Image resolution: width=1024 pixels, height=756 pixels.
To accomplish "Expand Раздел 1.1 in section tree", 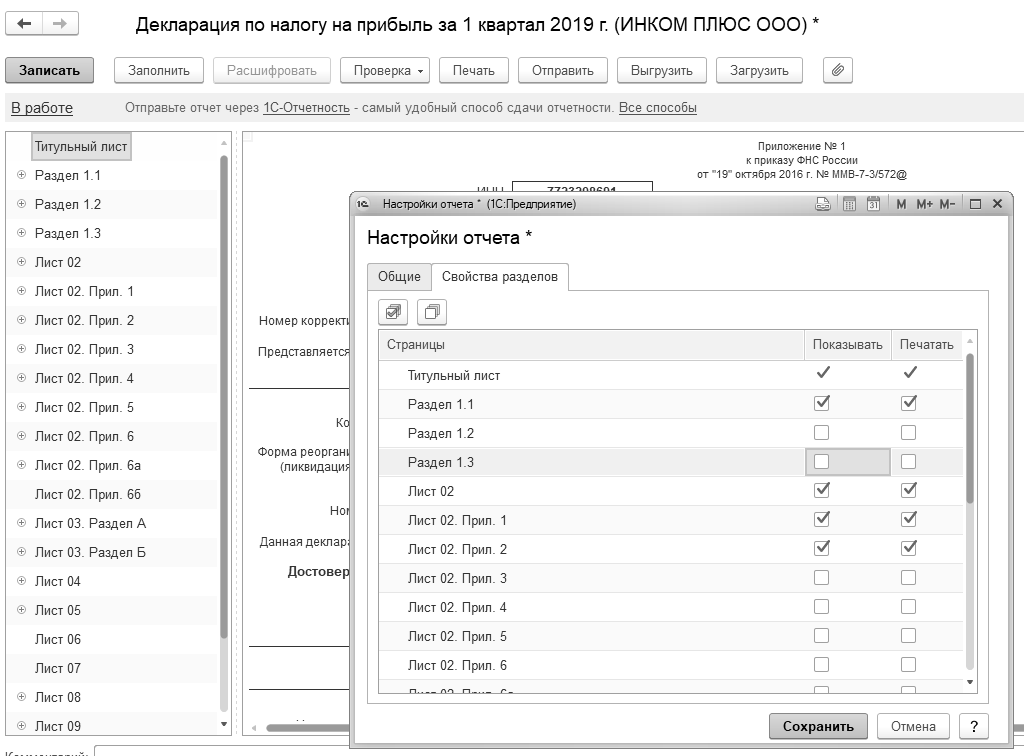I will (x=22, y=175).
